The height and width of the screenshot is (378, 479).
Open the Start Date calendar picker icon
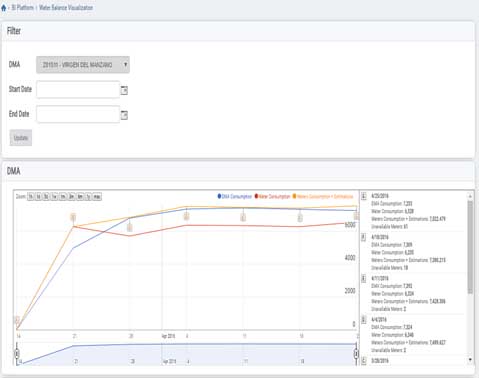tap(124, 90)
